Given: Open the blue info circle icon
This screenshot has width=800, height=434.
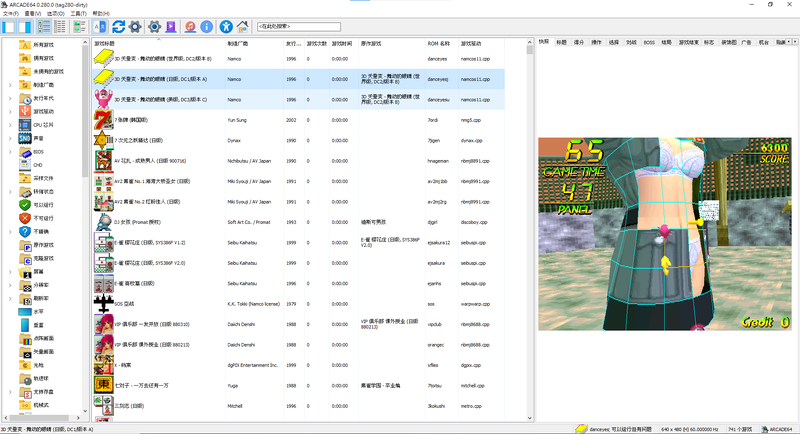Looking at the screenshot, I should pyautogui.click(x=207, y=27).
